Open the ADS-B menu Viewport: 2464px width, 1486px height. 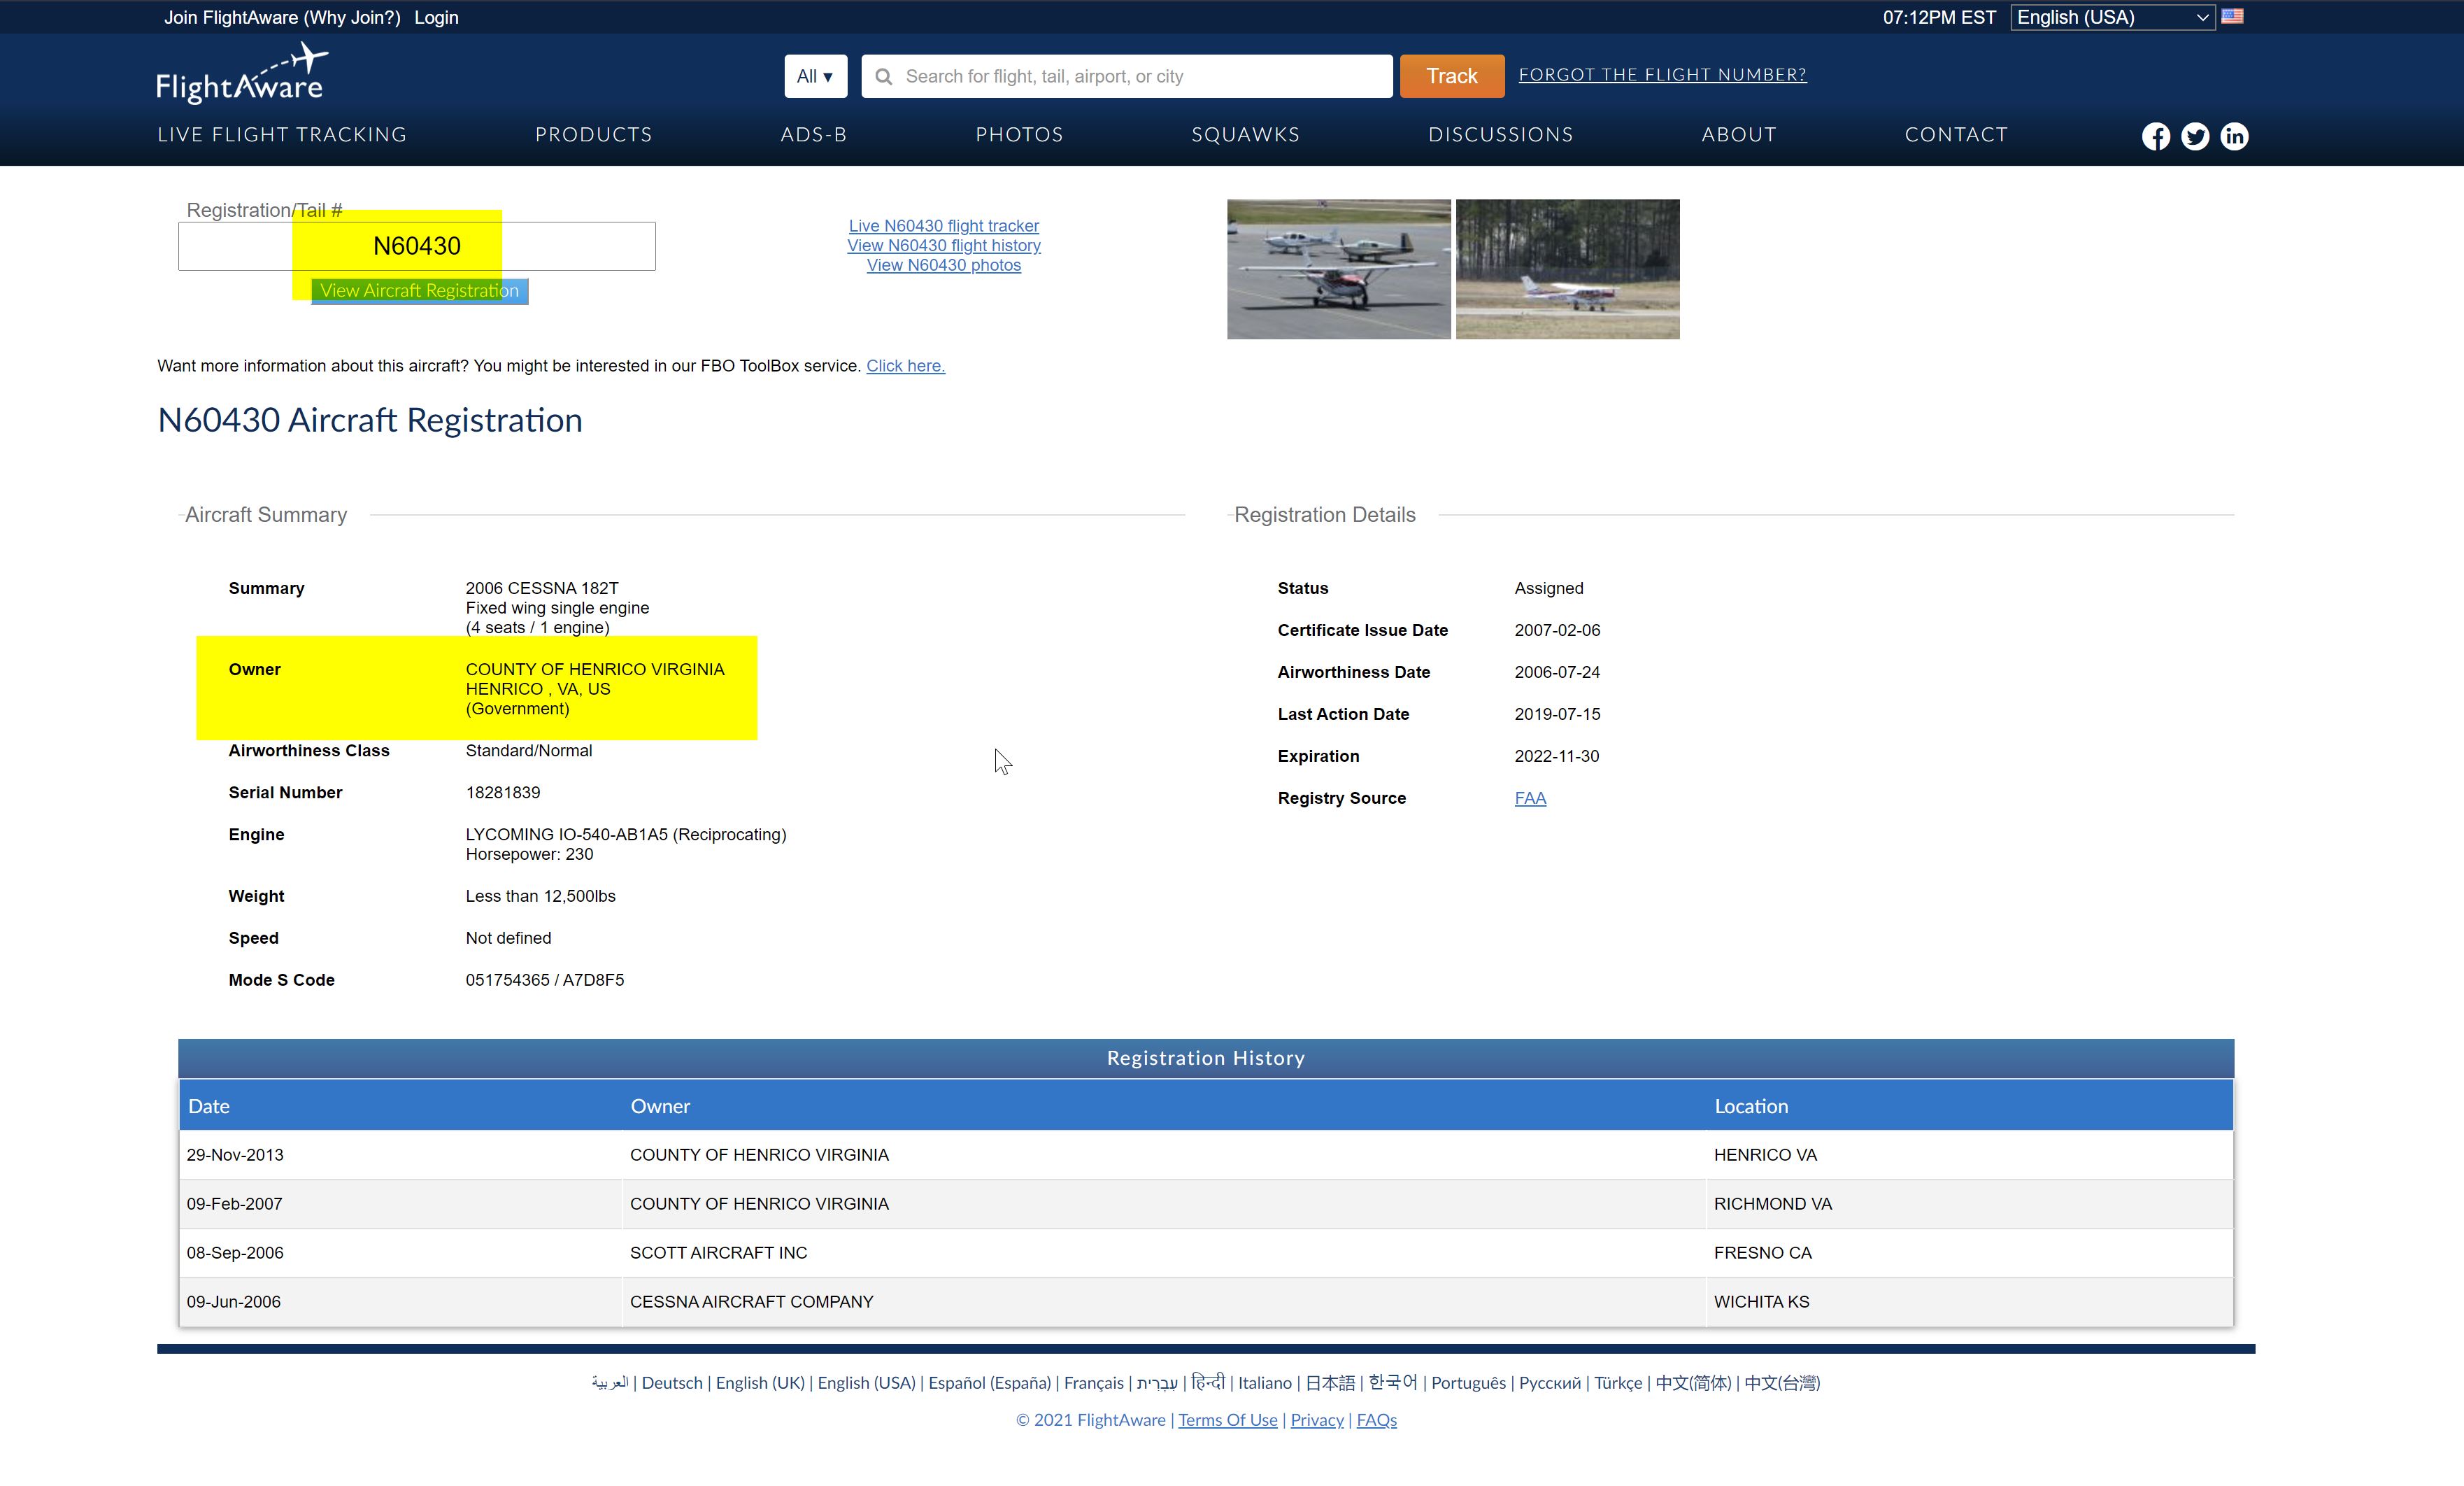click(813, 135)
